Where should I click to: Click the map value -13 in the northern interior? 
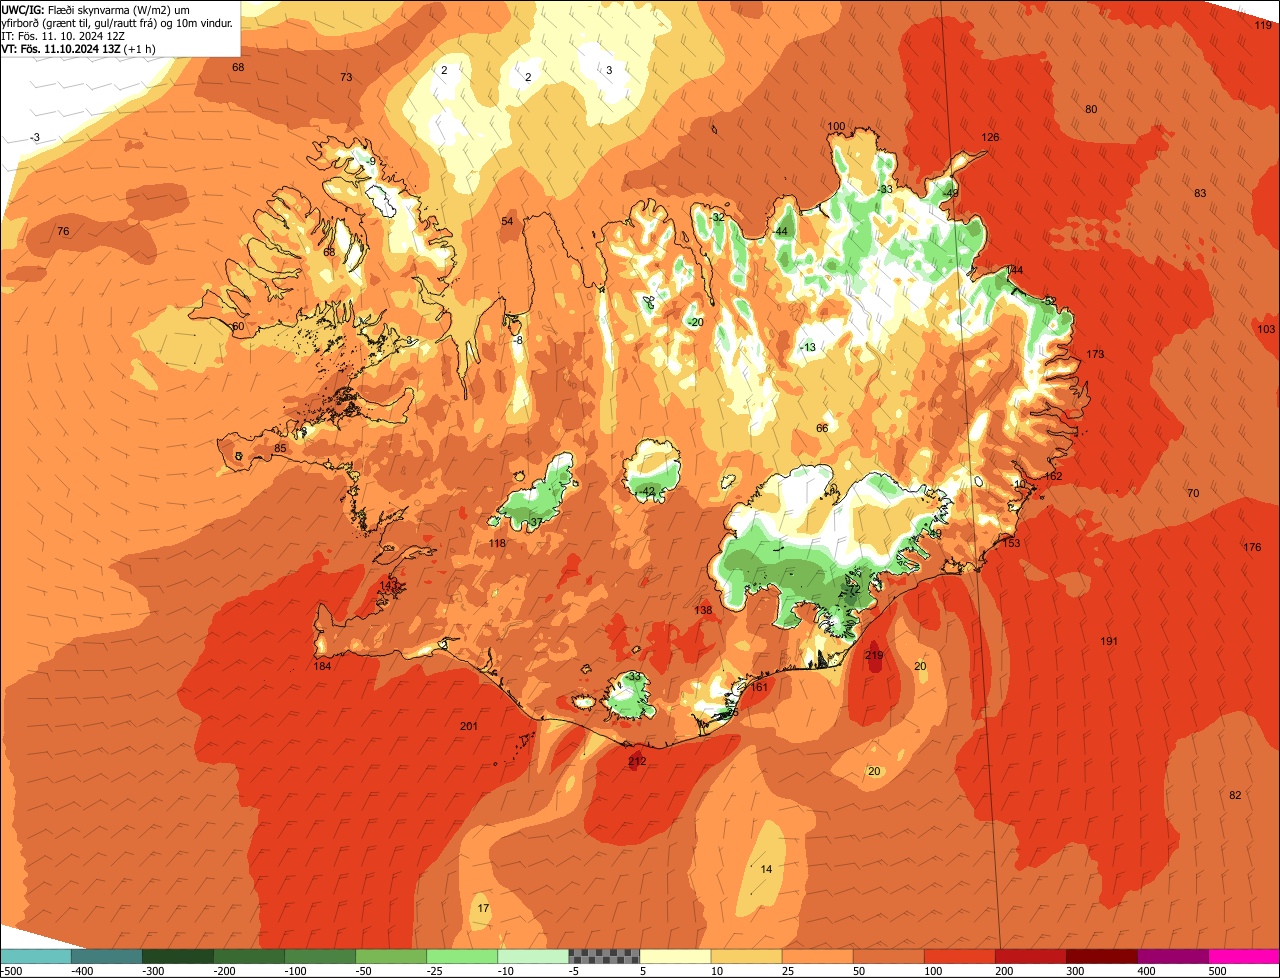click(x=808, y=347)
